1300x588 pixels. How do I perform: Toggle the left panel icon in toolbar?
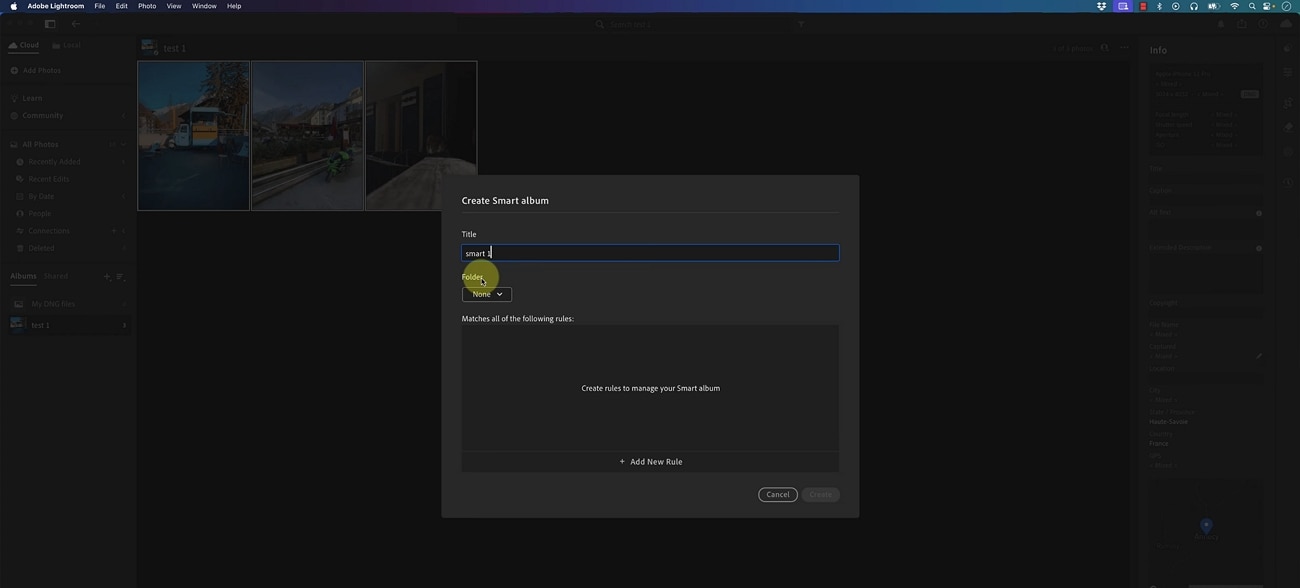[50, 24]
